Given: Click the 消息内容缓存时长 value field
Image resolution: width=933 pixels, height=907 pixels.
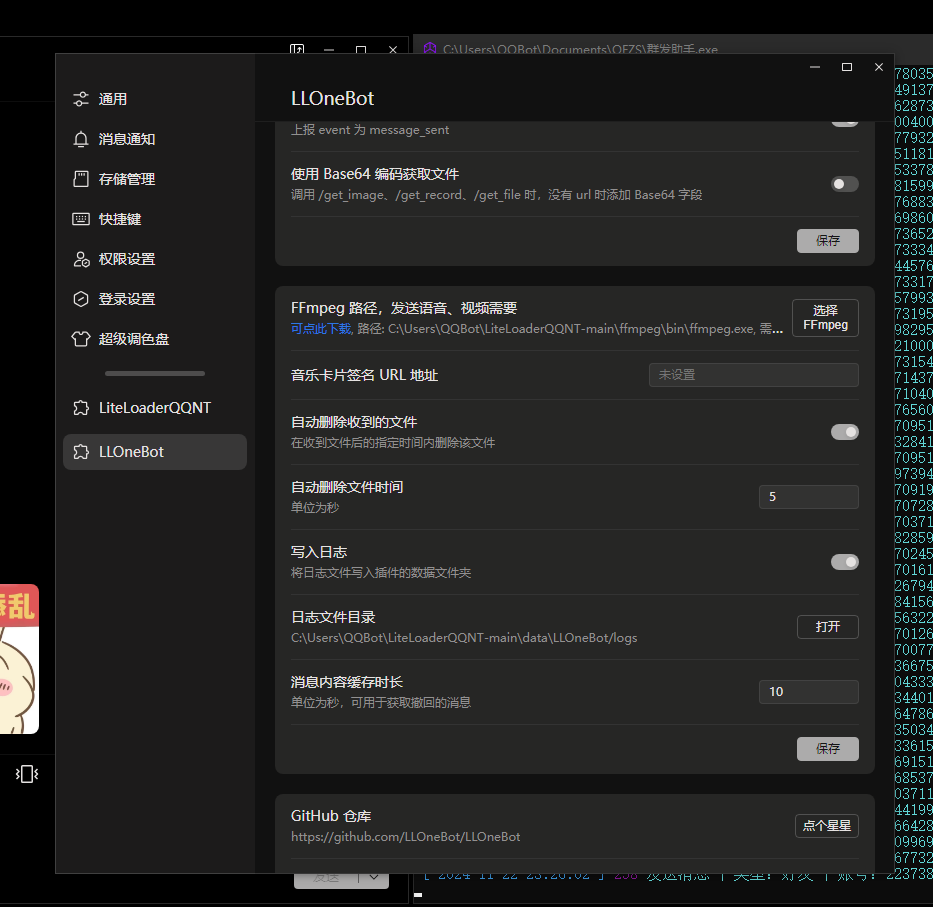Looking at the screenshot, I should (x=808, y=691).
